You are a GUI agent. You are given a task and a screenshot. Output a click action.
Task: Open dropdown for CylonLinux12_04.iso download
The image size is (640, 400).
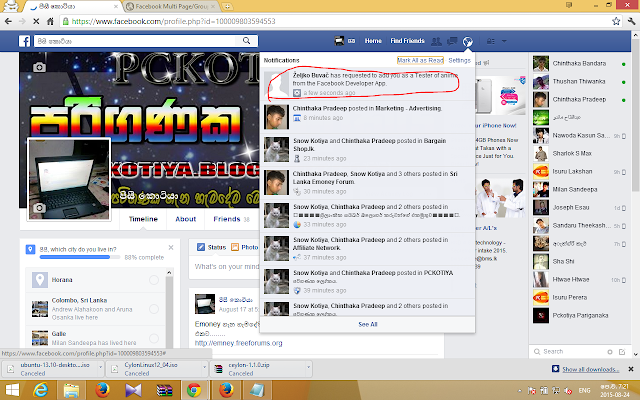(x=204, y=369)
